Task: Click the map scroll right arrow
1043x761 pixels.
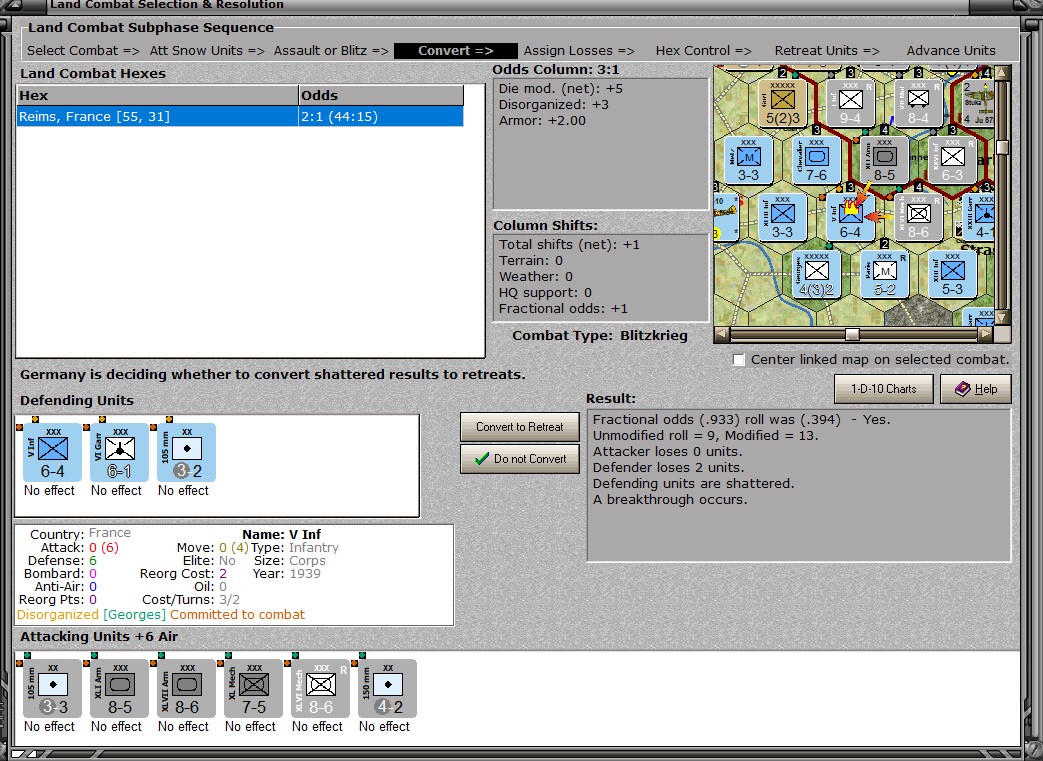Action: tap(986, 333)
